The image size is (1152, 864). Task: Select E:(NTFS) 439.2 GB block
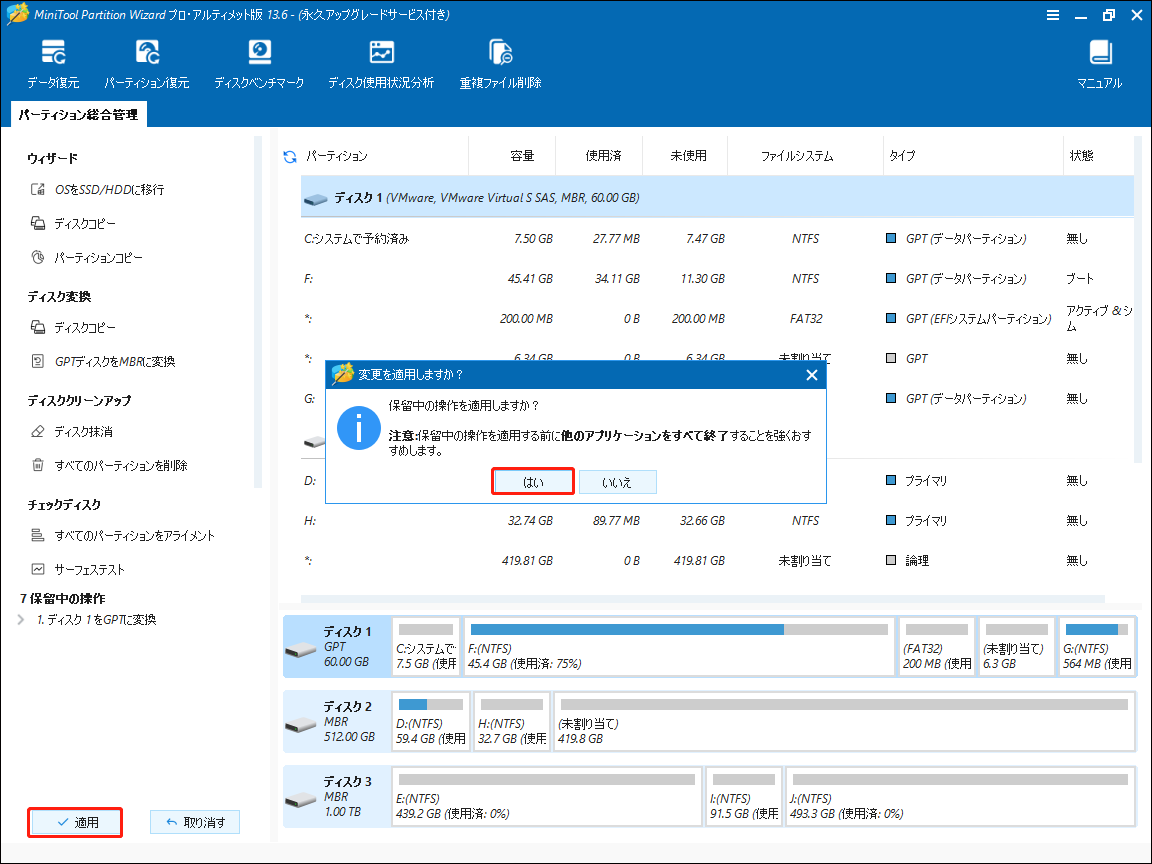pyautogui.click(x=547, y=797)
